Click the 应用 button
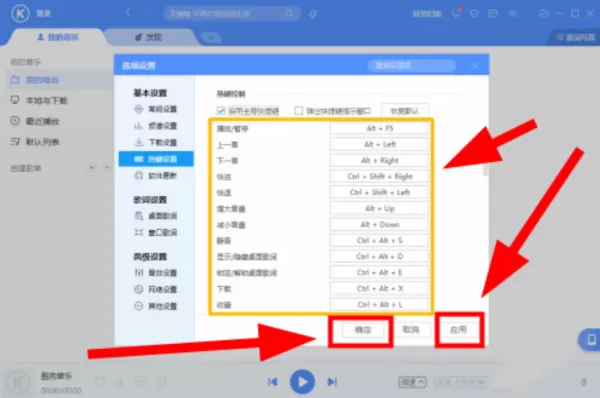Viewport: 600px width, 398px height. tap(458, 329)
